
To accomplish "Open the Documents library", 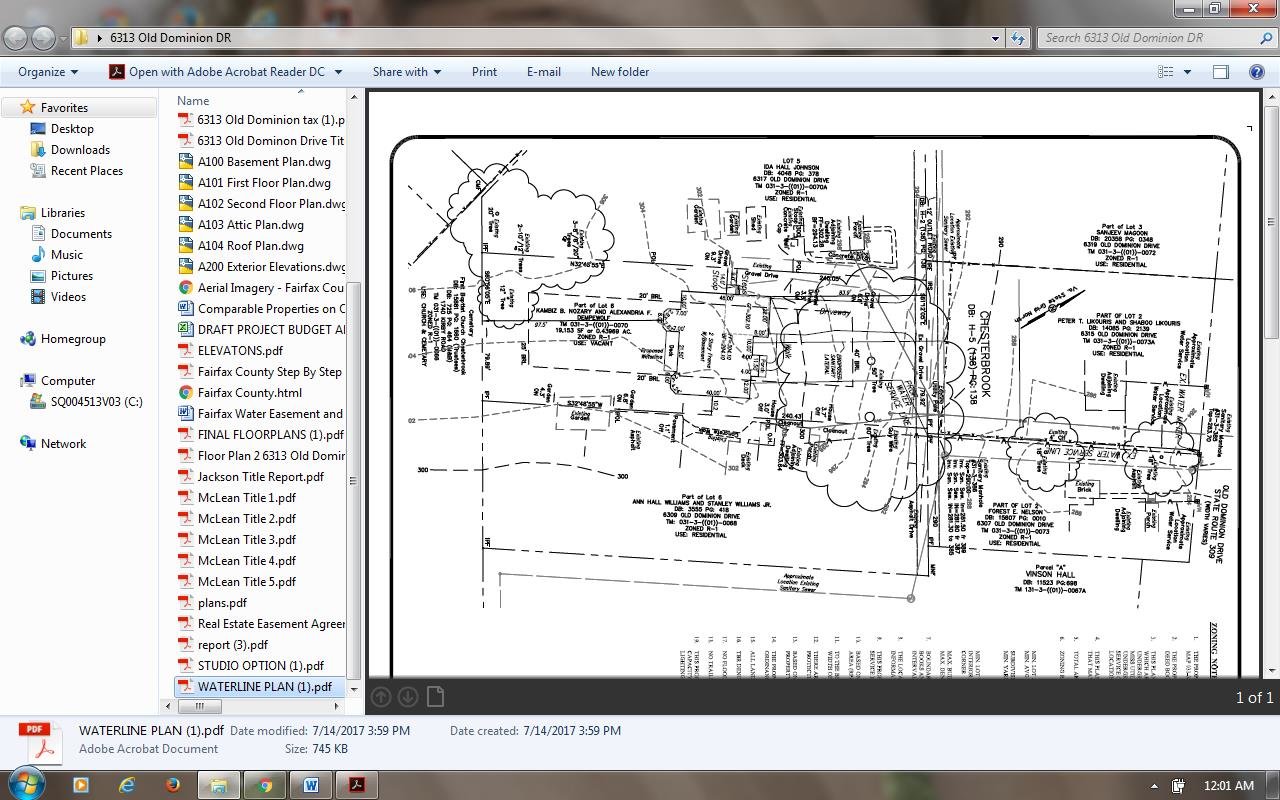I will click(x=81, y=234).
